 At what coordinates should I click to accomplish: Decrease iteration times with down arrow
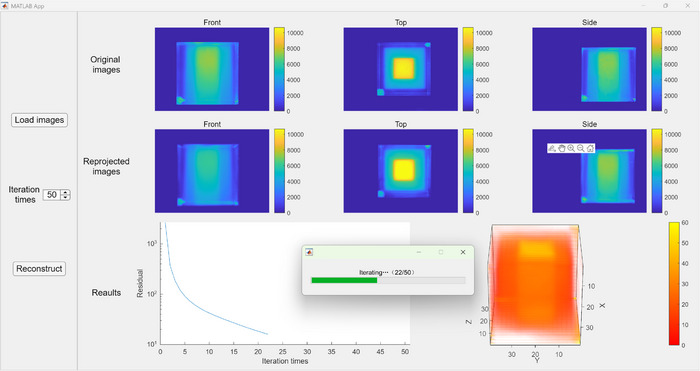(x=66, y=197)
